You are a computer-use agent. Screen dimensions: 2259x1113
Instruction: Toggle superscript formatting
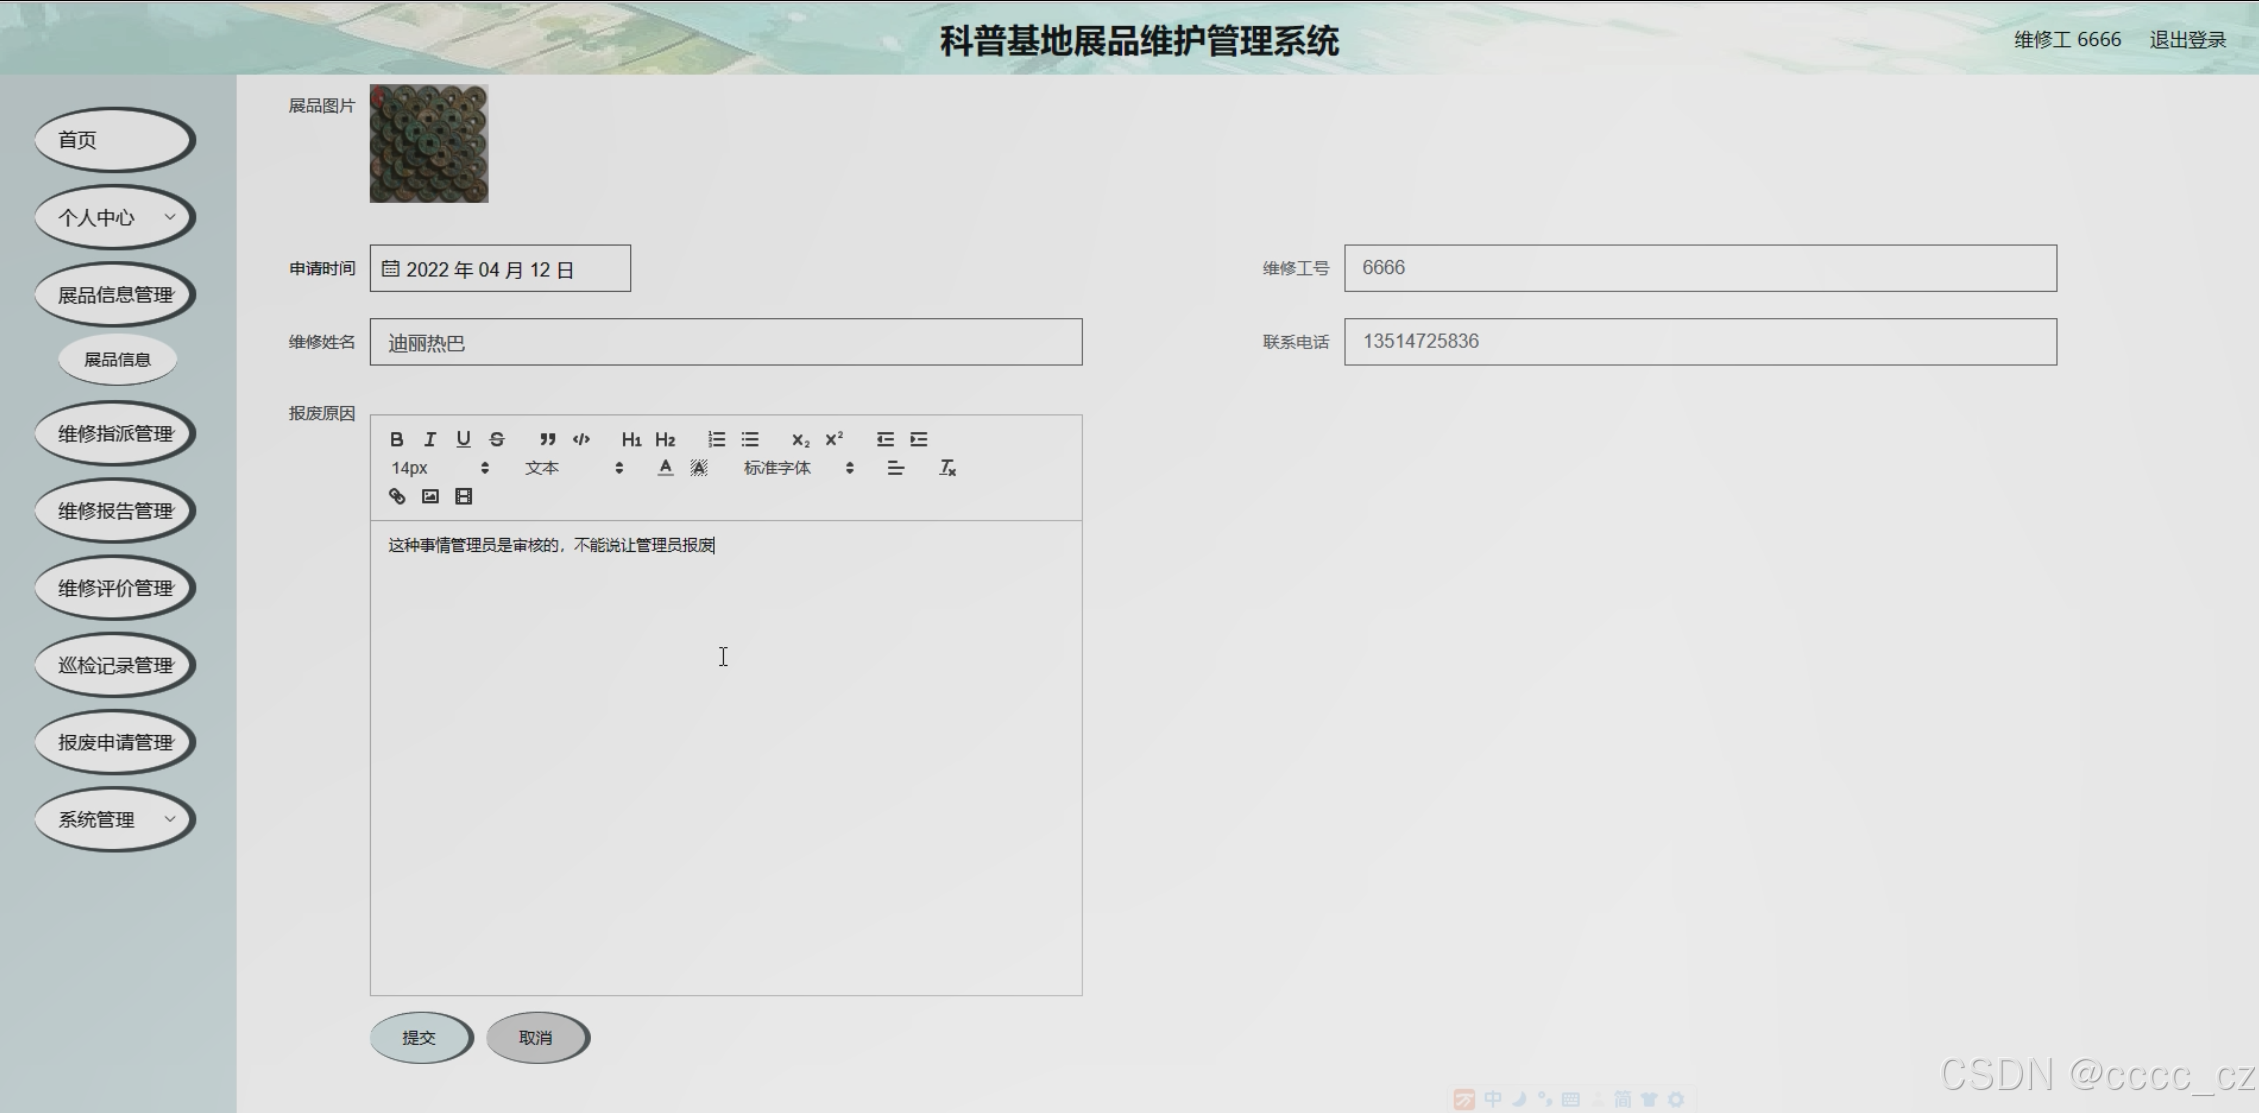pyautogui.click(x=834, y=439)
